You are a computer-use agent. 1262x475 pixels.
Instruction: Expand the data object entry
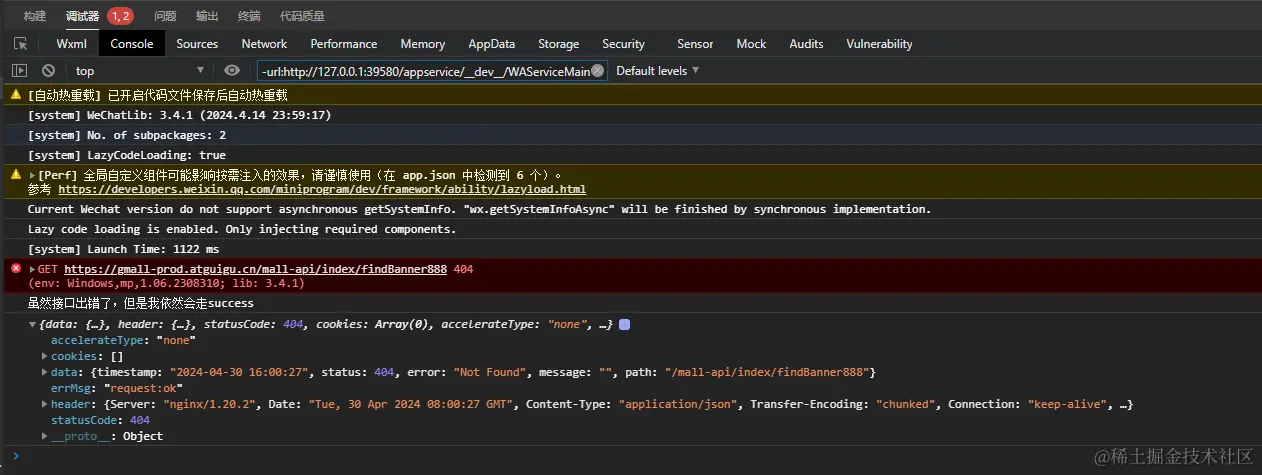[45, 372]
